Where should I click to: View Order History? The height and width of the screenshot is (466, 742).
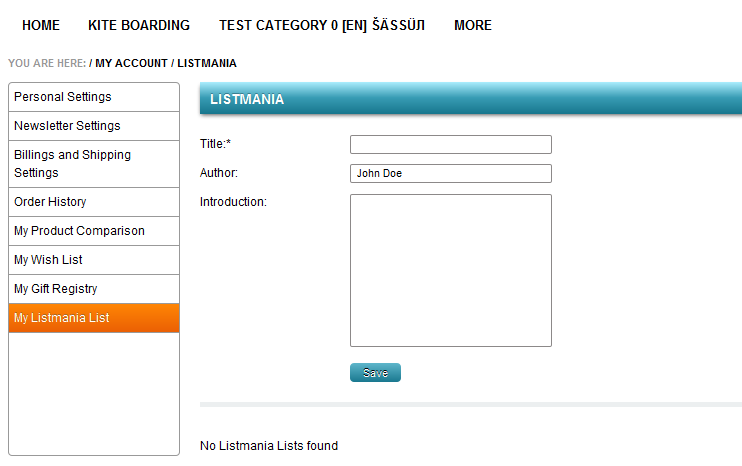50,202
